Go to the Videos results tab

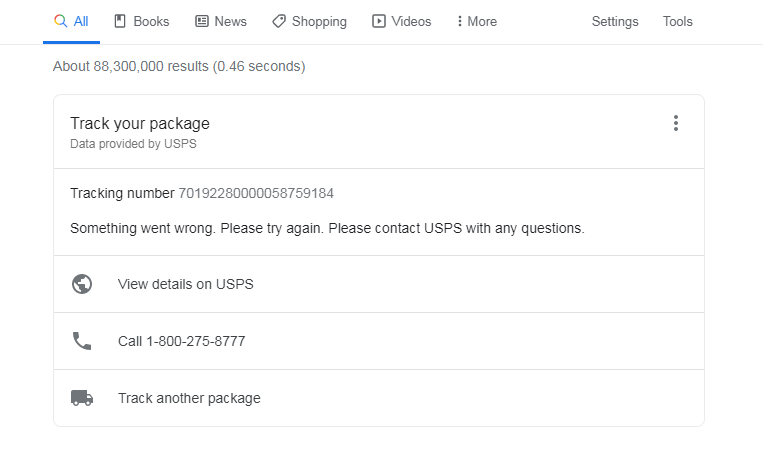[x=411, y=21]
